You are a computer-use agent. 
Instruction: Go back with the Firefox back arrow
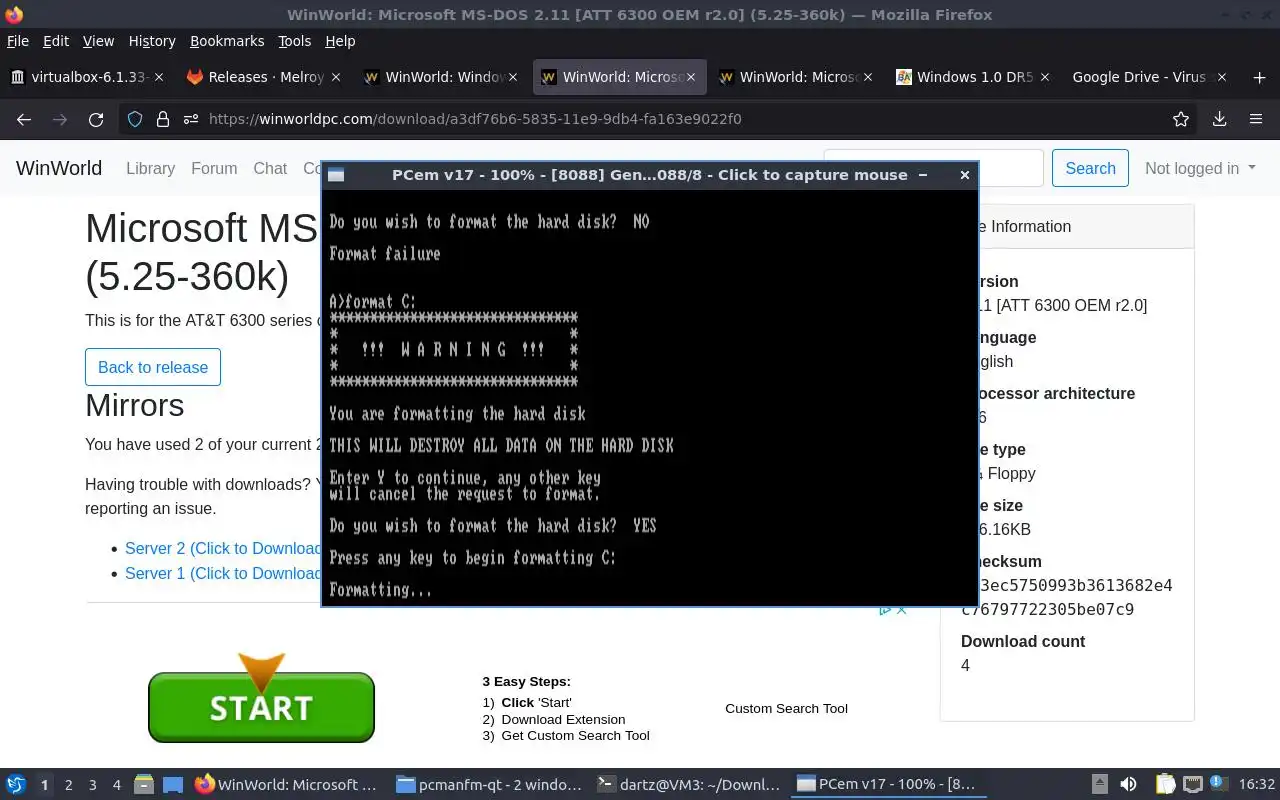click(x=24, y=119)
